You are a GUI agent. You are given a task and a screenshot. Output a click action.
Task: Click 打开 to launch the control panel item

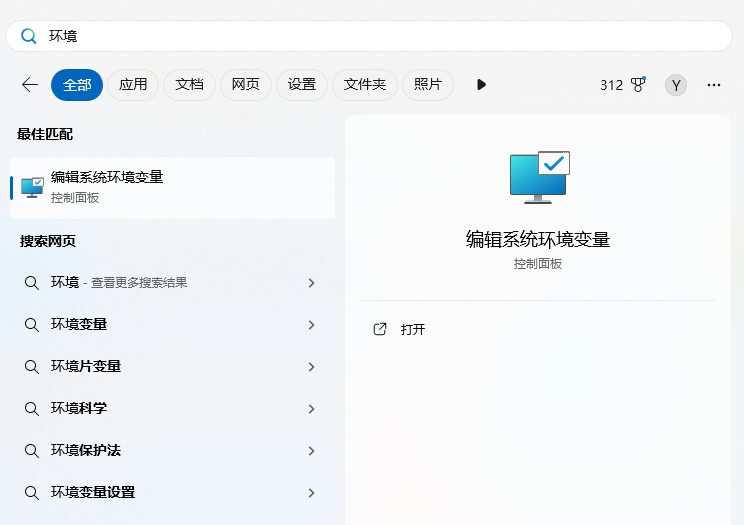413,329
